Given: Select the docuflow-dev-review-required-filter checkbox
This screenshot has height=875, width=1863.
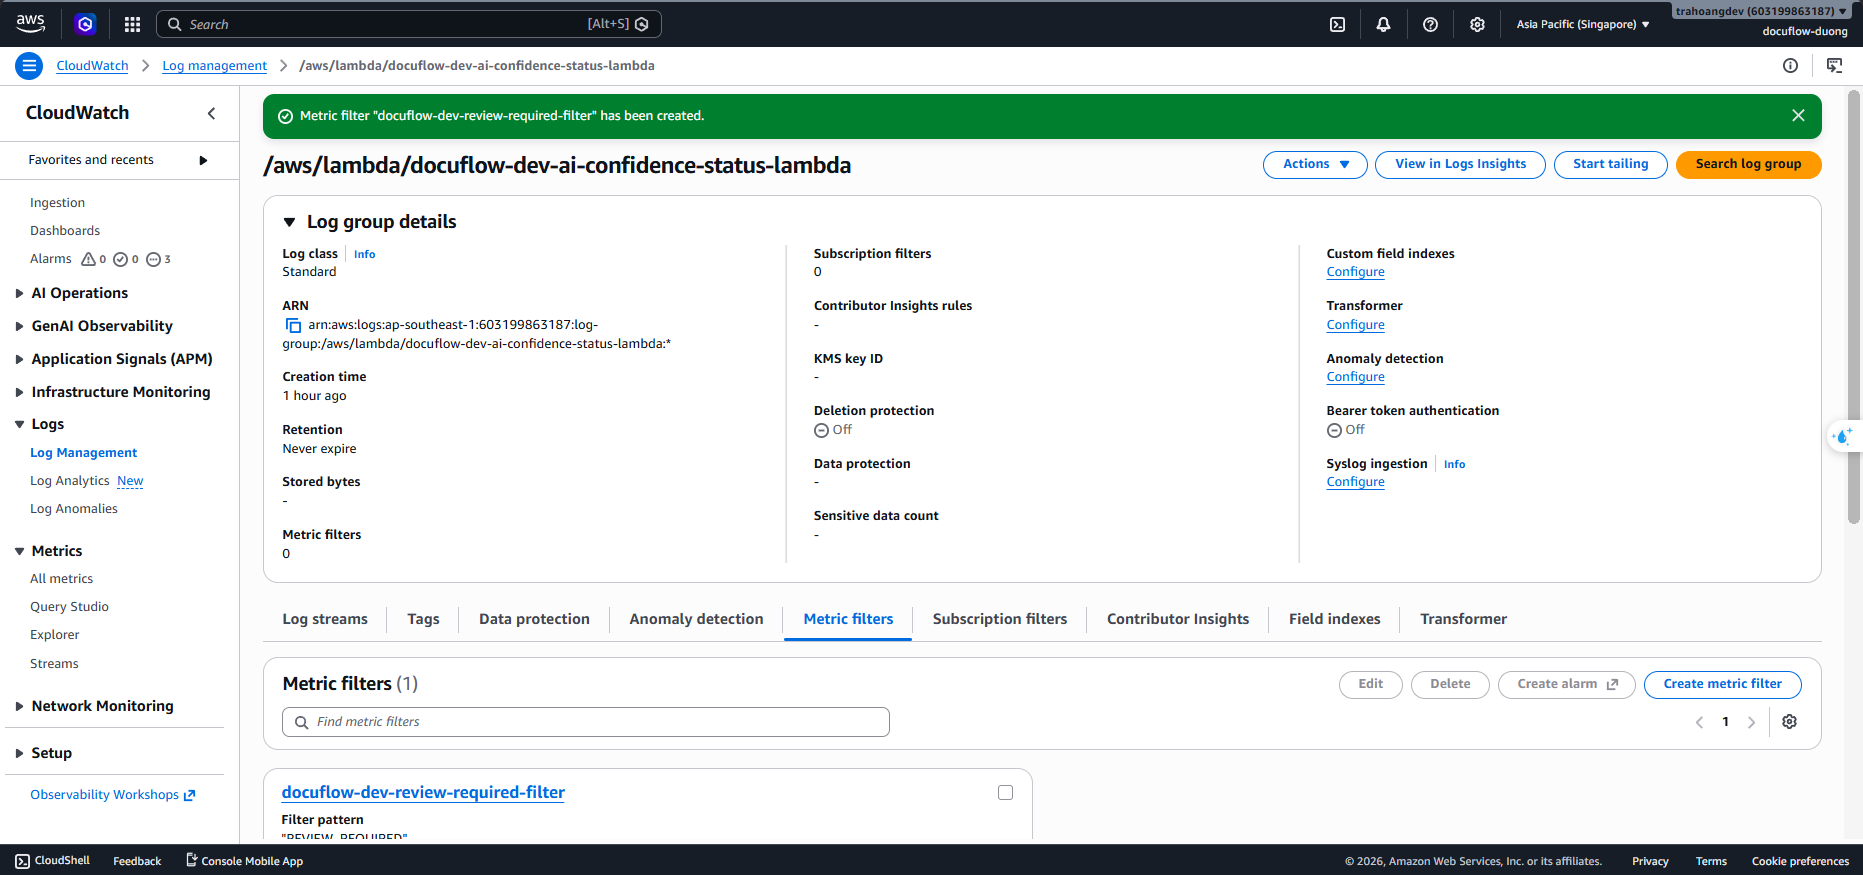Looking at the screenshot, I should [x=1005, y=793].
